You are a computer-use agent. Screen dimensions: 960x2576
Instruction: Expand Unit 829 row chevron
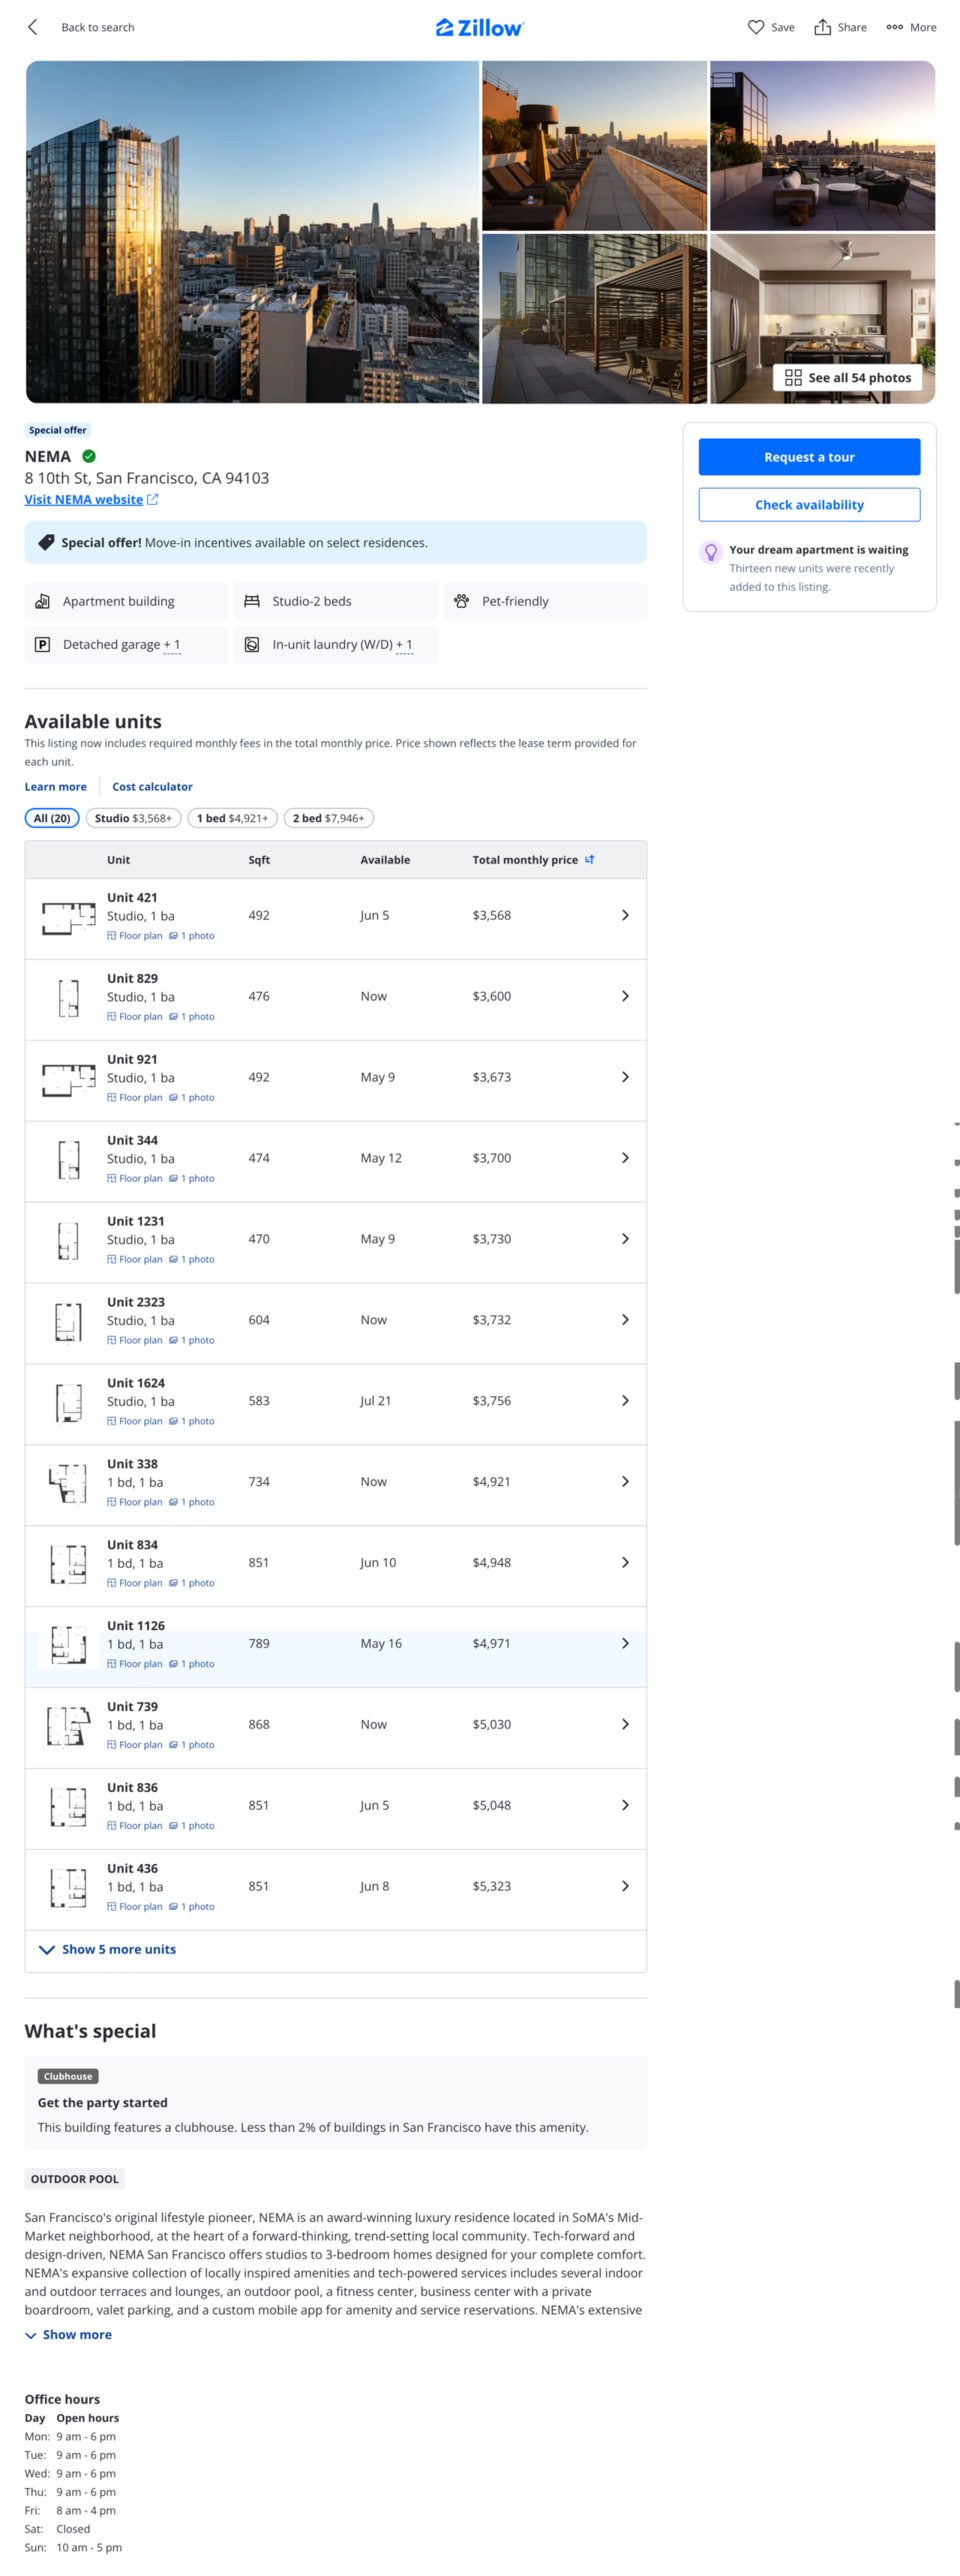tap(625, 996)
